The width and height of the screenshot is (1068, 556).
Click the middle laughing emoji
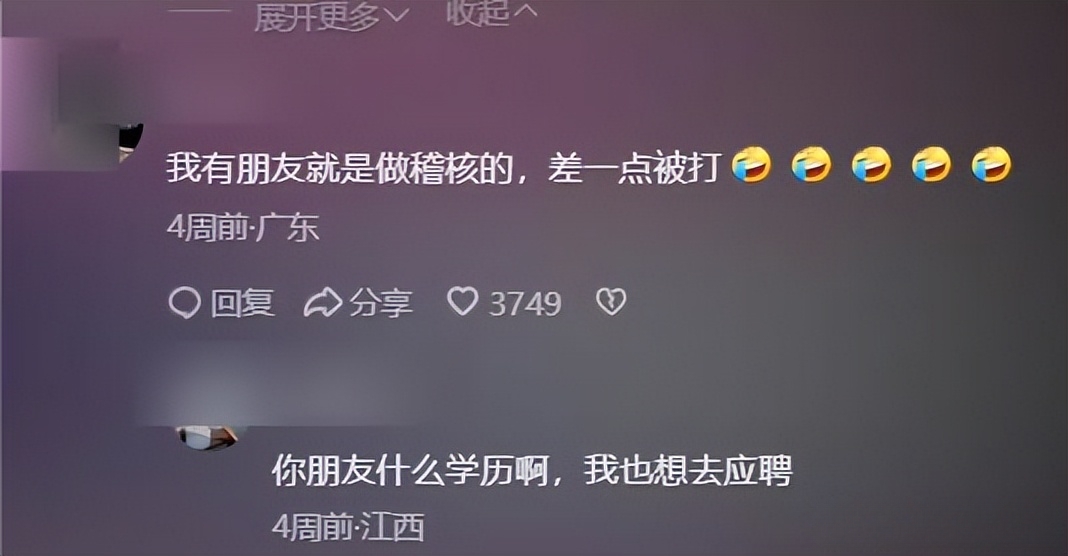(x=871, y=165)
